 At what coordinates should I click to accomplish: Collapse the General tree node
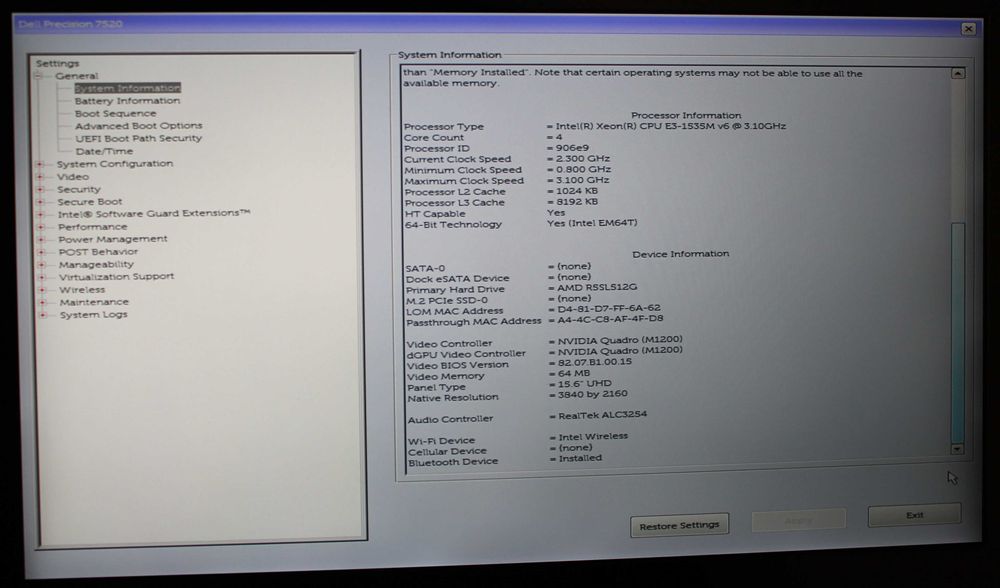pyautogui.click(x=39, y=76)
